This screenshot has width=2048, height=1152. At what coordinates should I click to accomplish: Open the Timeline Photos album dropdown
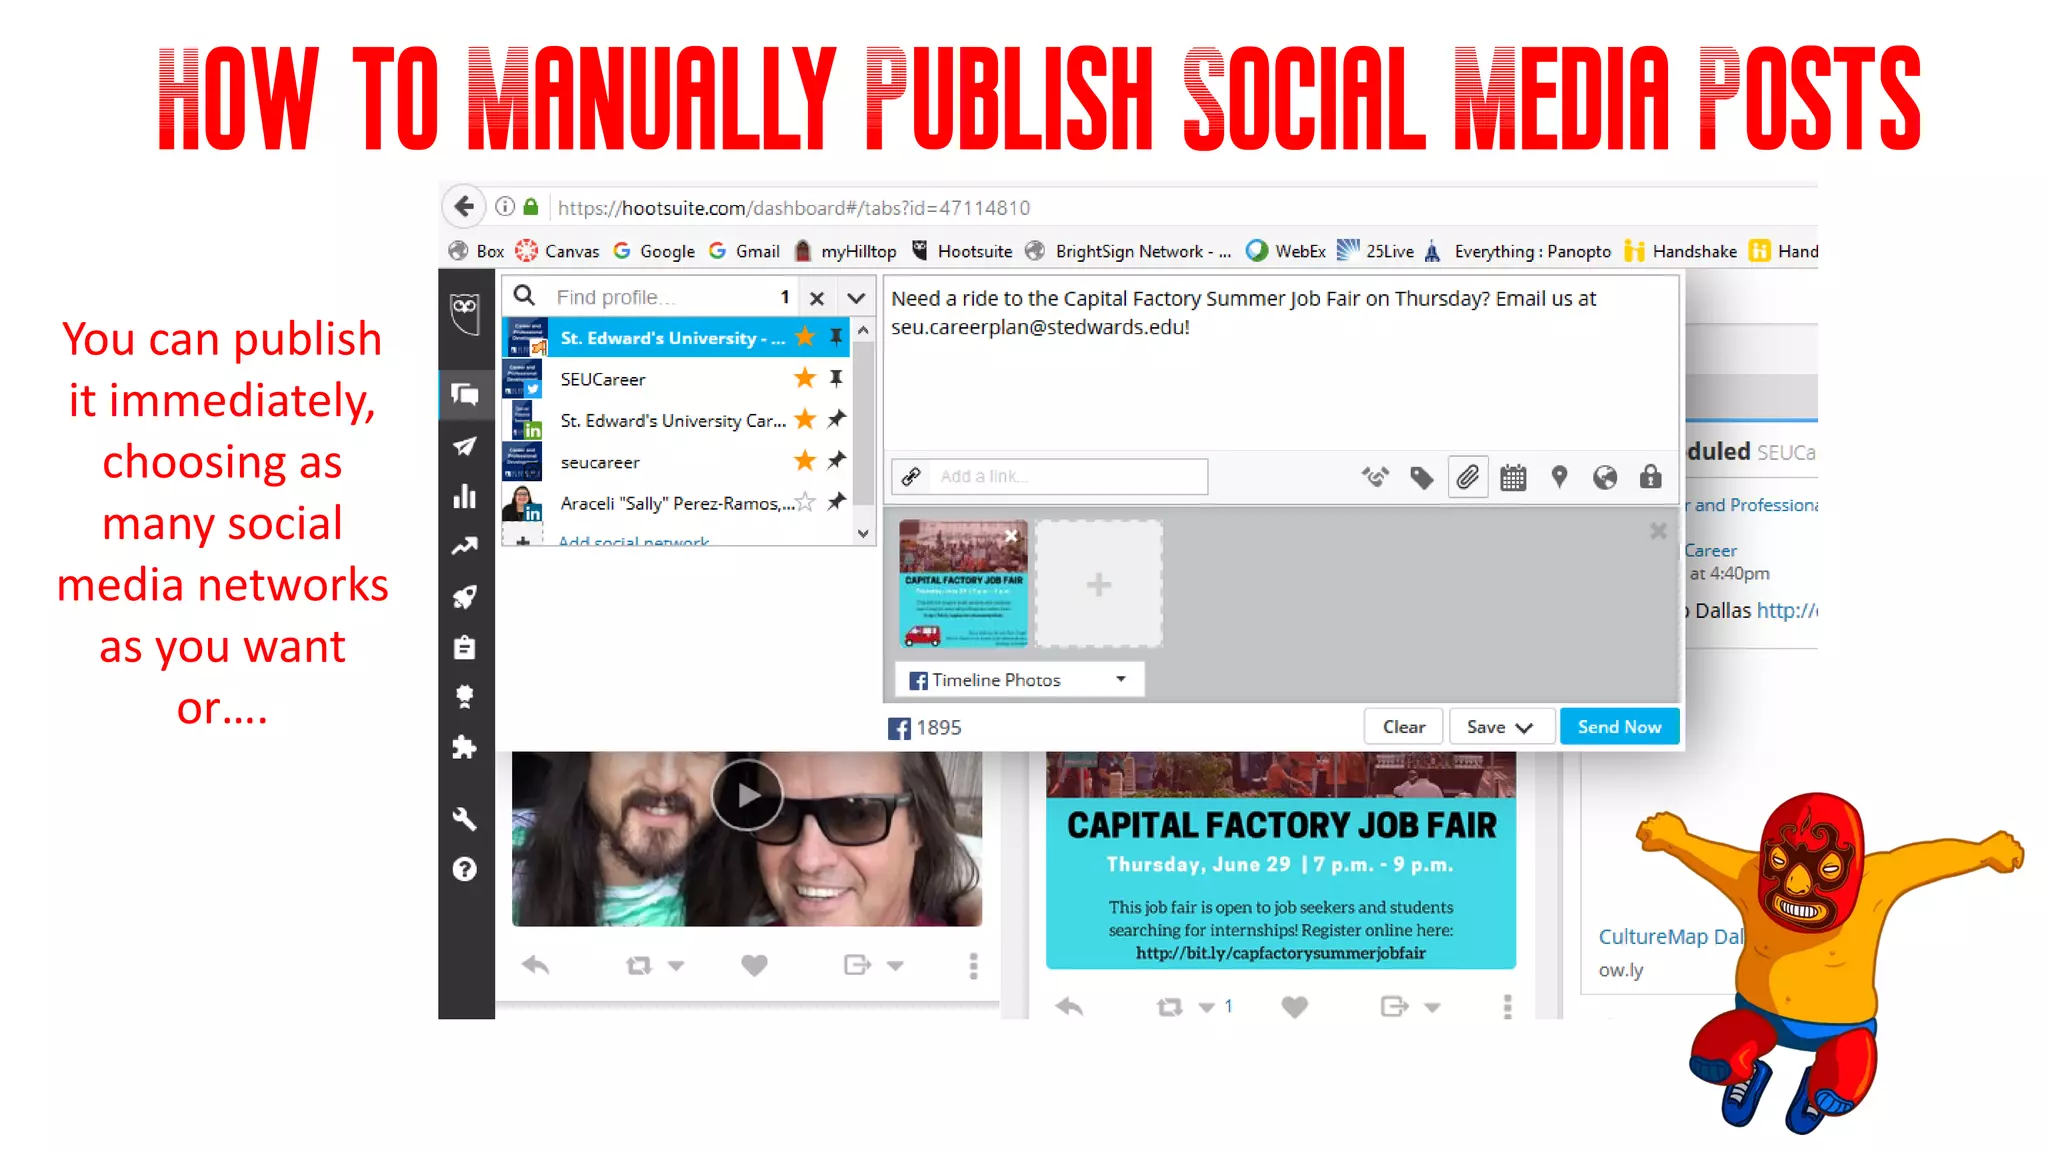tap(1018, 679)
